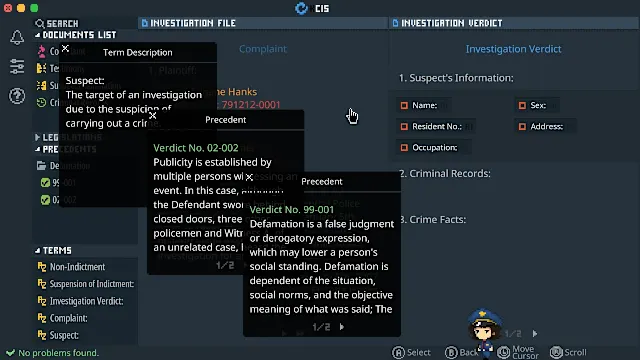The image size is (640, 360).
Task: Click the macOS yellow minimize button
Action: [x=21, y=8]
